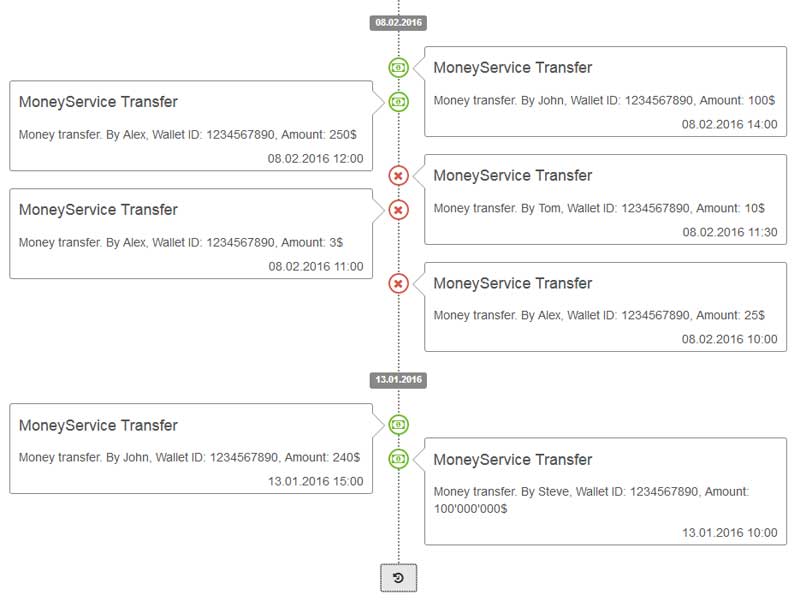Click the load-more history button at the timeline bottom
The width and height of the screenshot is (800, 607).
[398, 578]
